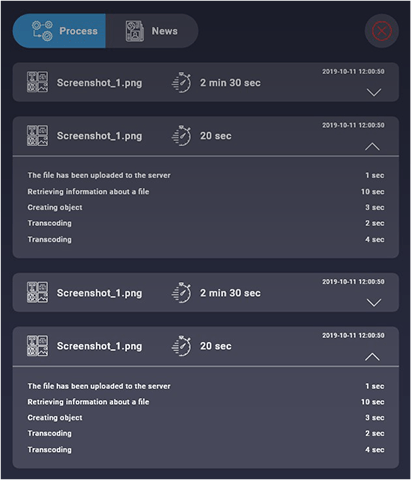Click the file icon of the second Screenshot_1.png entry

click(37, 136)
